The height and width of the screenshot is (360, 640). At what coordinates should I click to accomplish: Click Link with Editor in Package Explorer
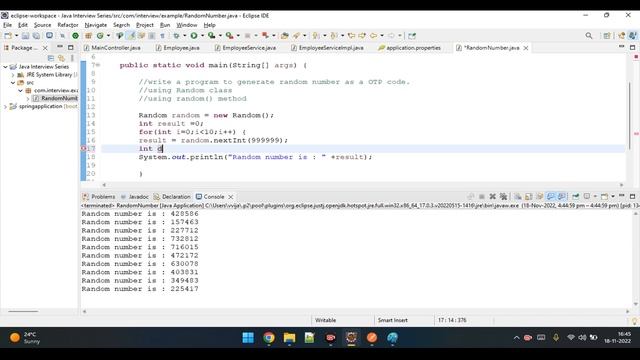point(61,58)
